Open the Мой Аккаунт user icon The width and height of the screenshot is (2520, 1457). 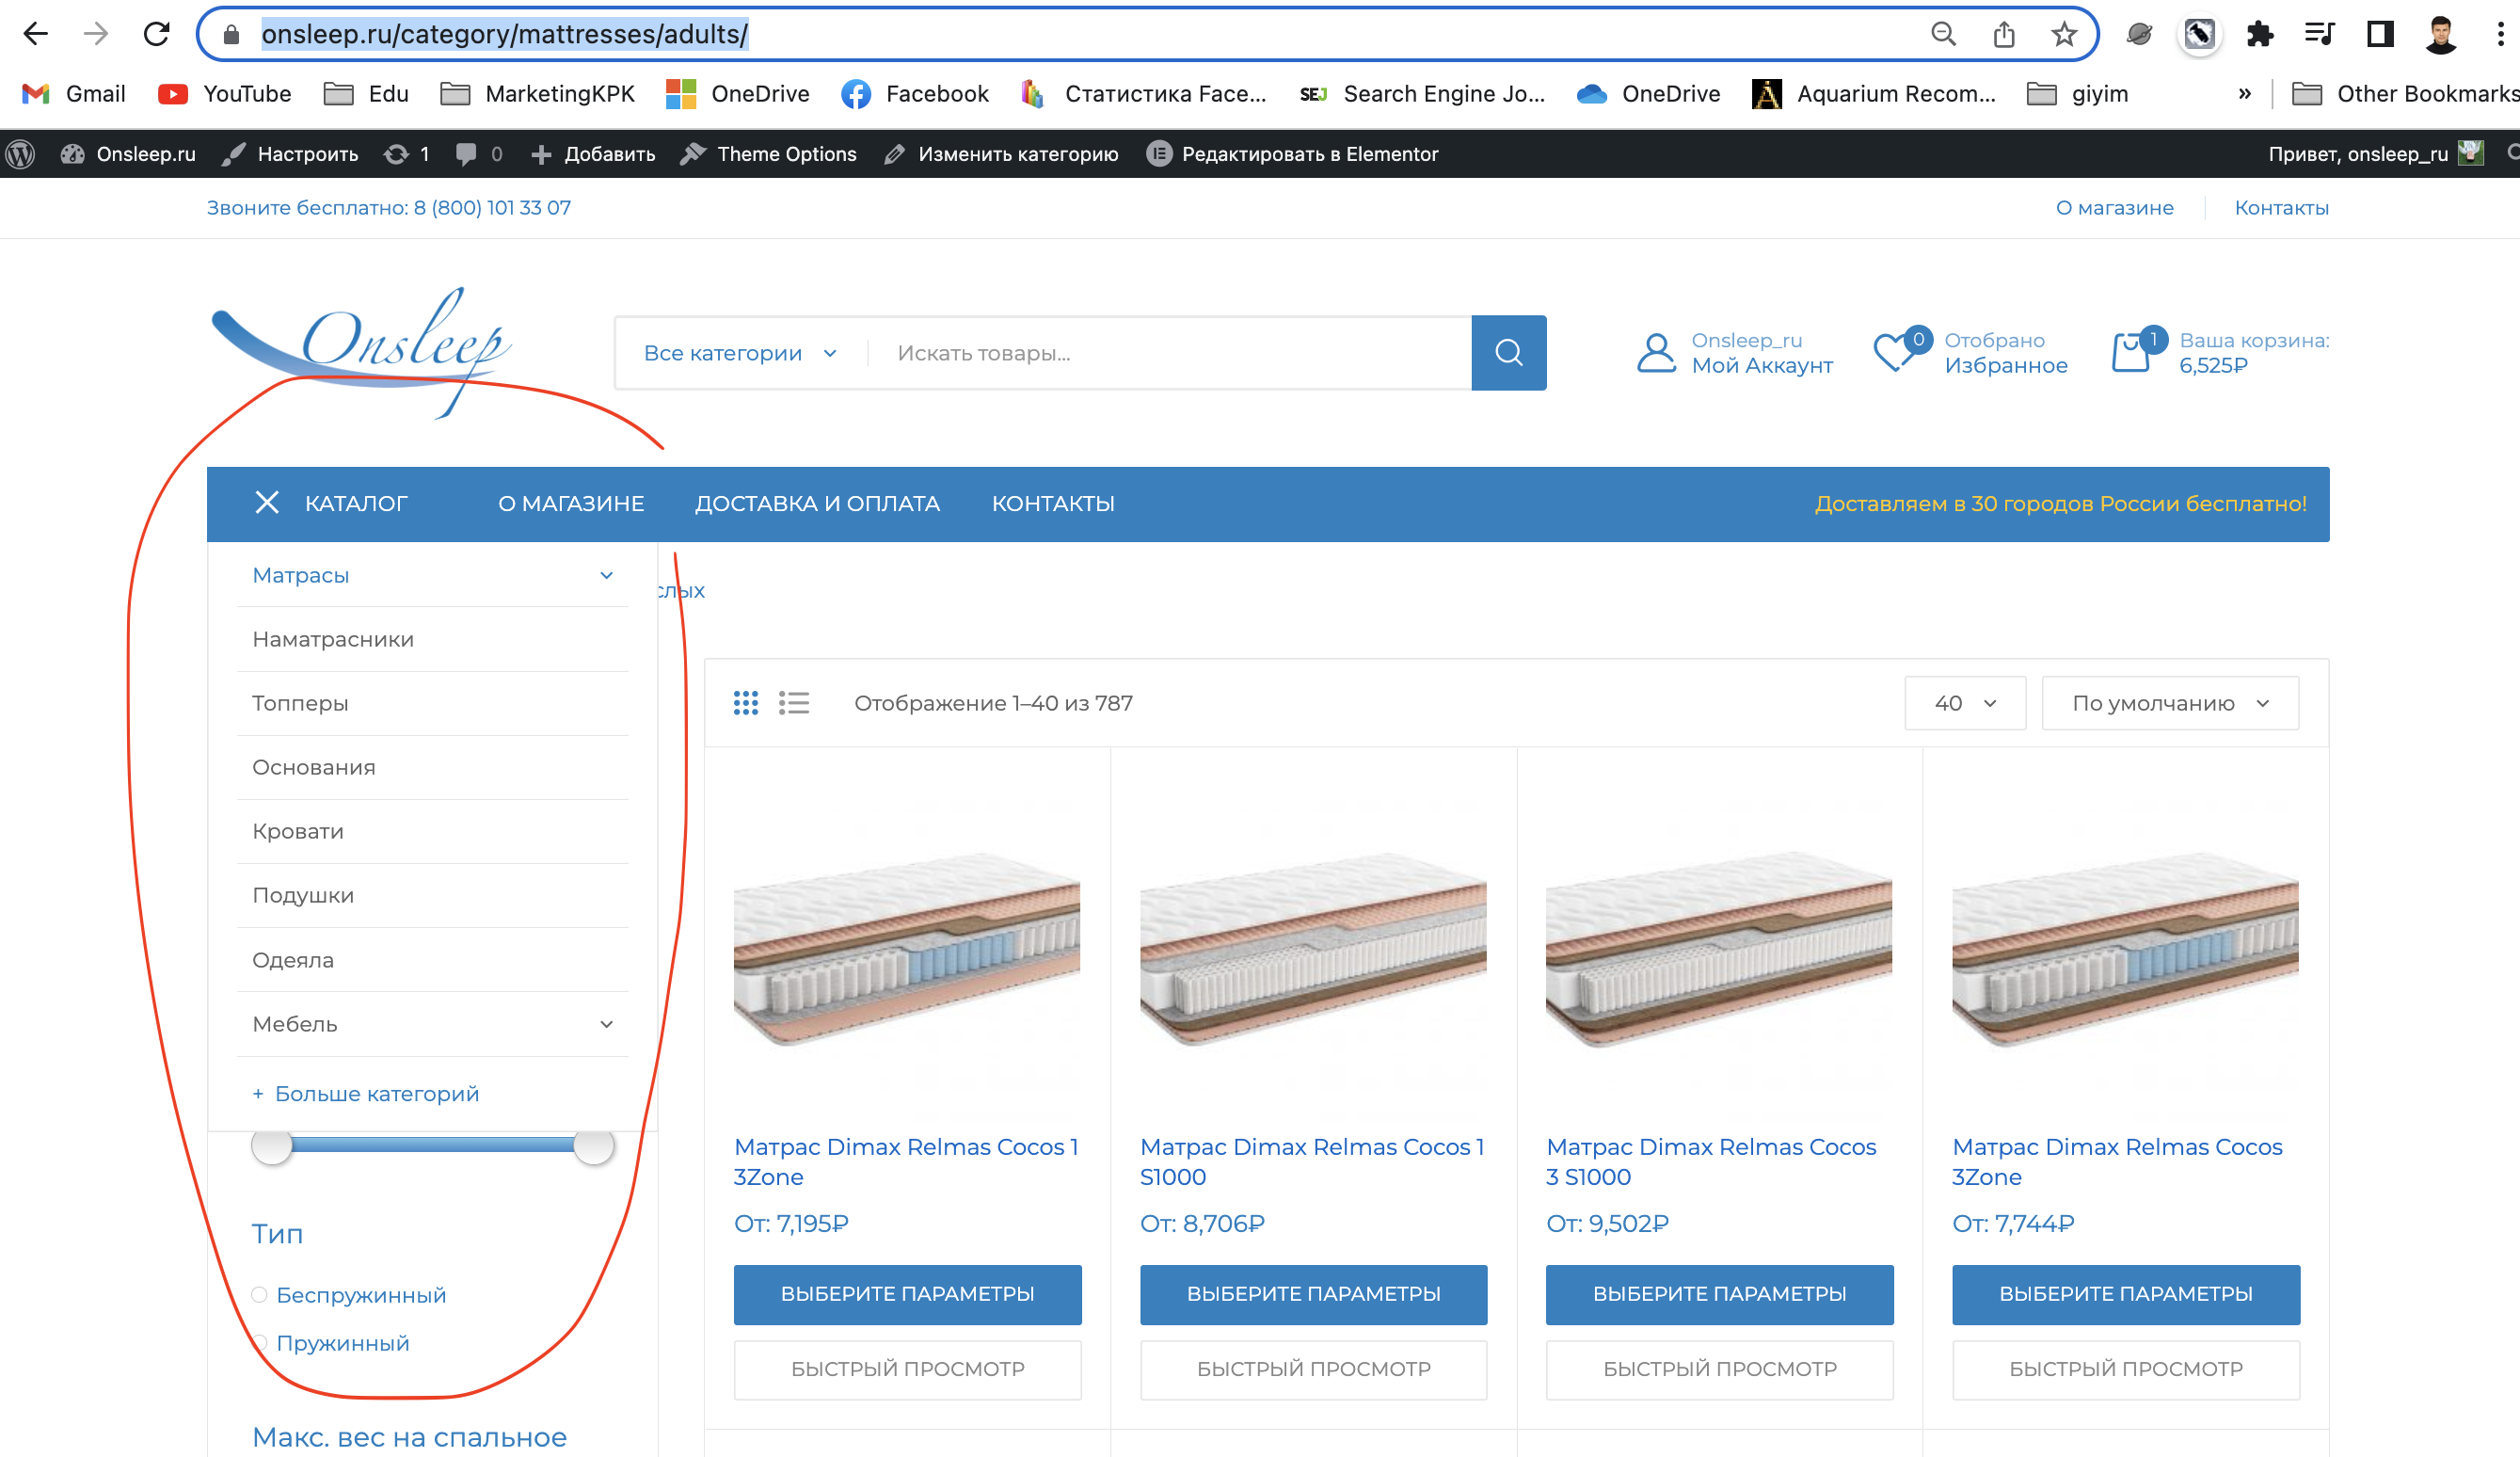click(1656, 353)
